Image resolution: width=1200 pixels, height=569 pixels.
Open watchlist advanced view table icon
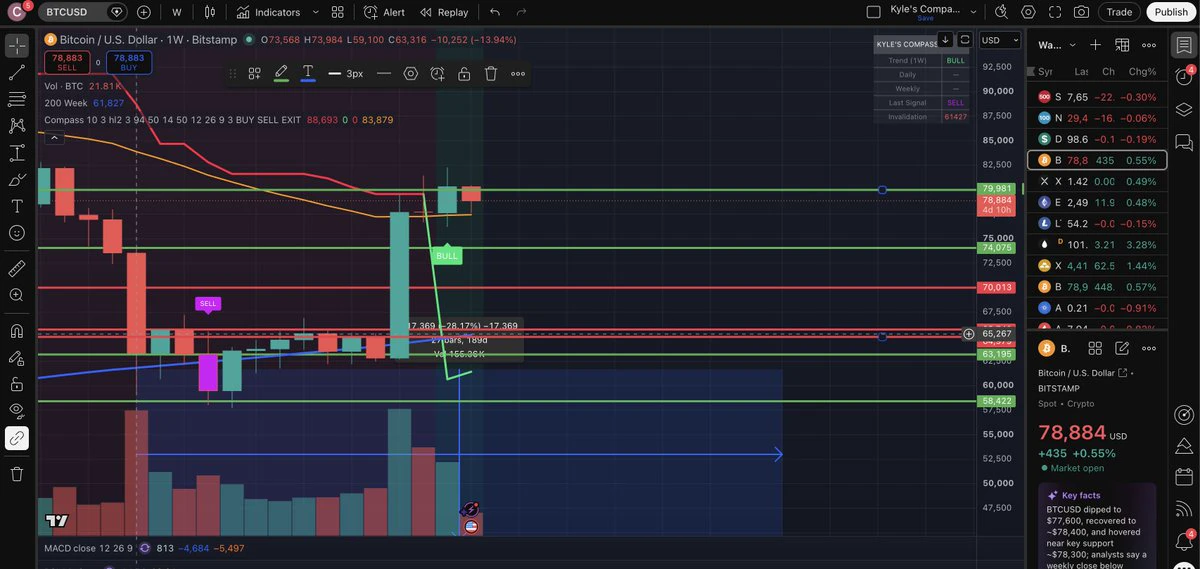(x=1122, y=45)
